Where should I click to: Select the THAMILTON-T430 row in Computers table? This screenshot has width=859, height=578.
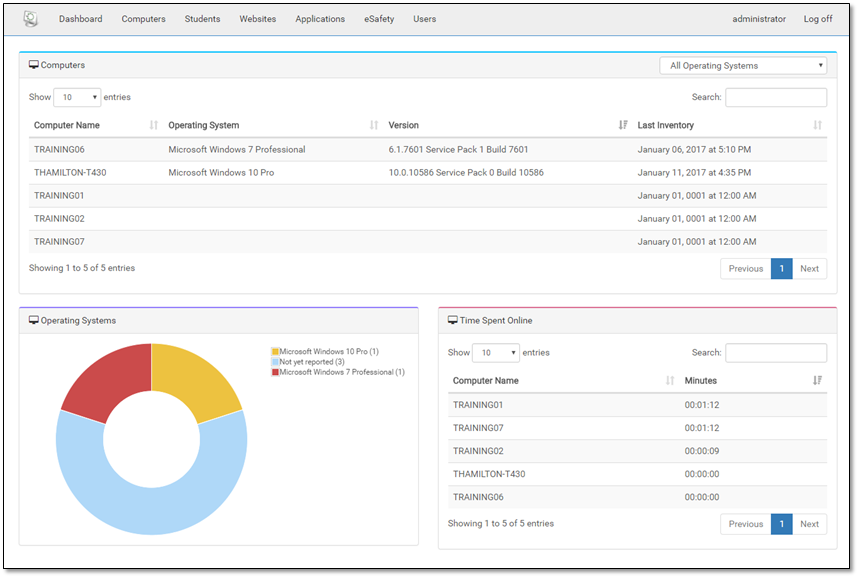[70, 173]
